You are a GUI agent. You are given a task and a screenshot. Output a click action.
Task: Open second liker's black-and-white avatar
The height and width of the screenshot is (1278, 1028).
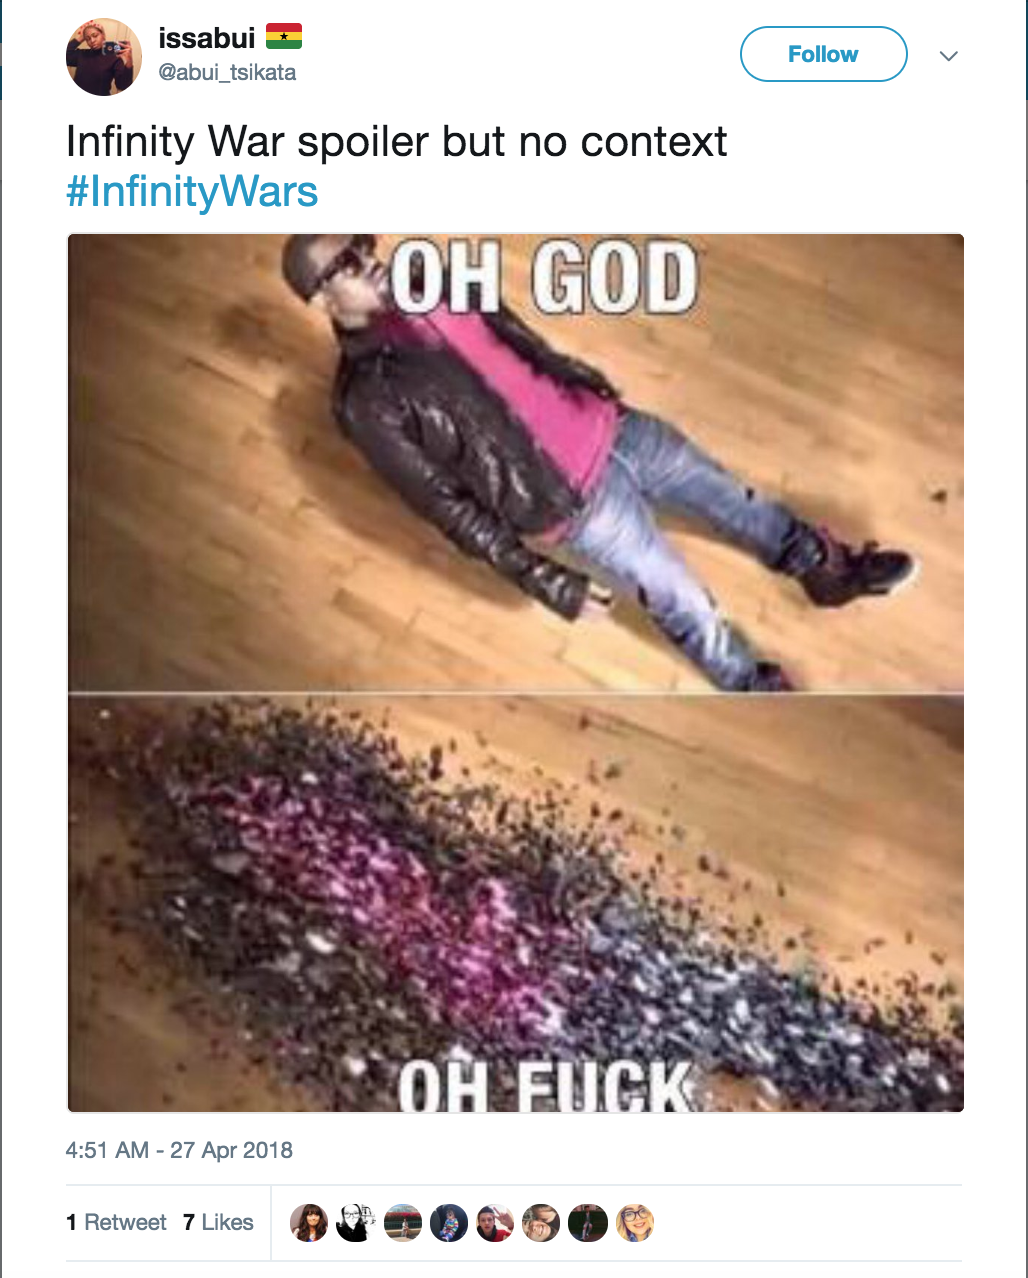point(355,1223)
